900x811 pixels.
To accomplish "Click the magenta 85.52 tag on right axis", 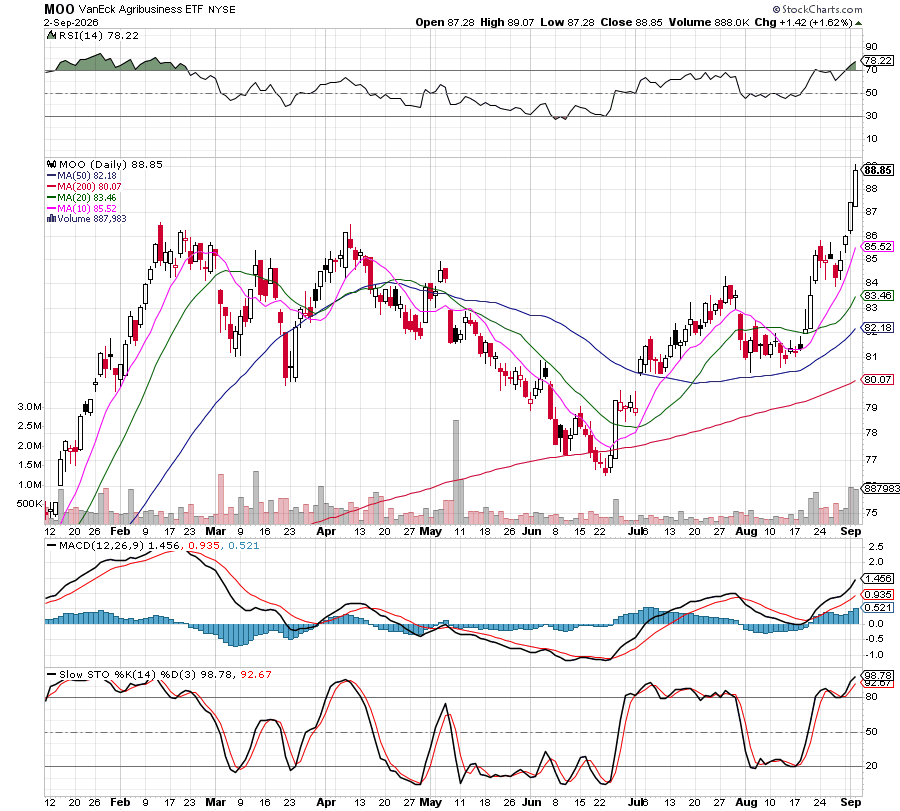I will pyautogui.click(x=878, y=247).
